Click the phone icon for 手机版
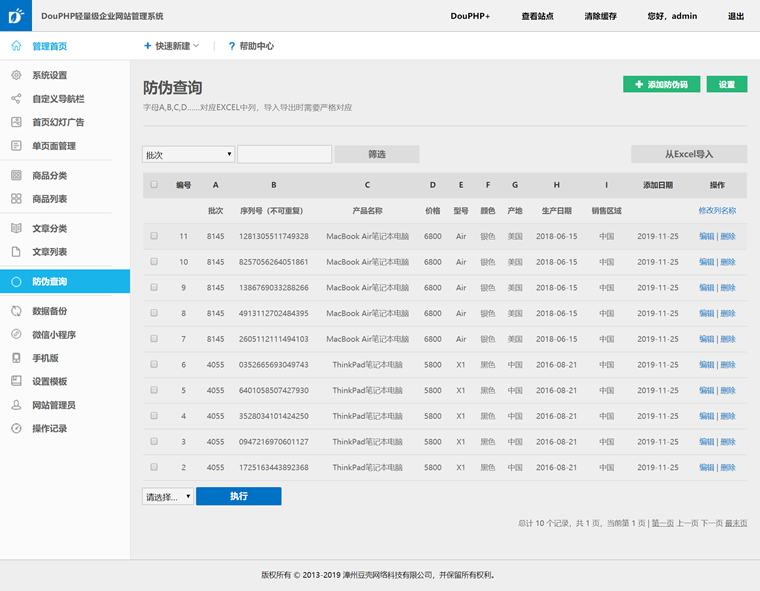This screenshot has width=760, height=591. click(x=16, y=357)
